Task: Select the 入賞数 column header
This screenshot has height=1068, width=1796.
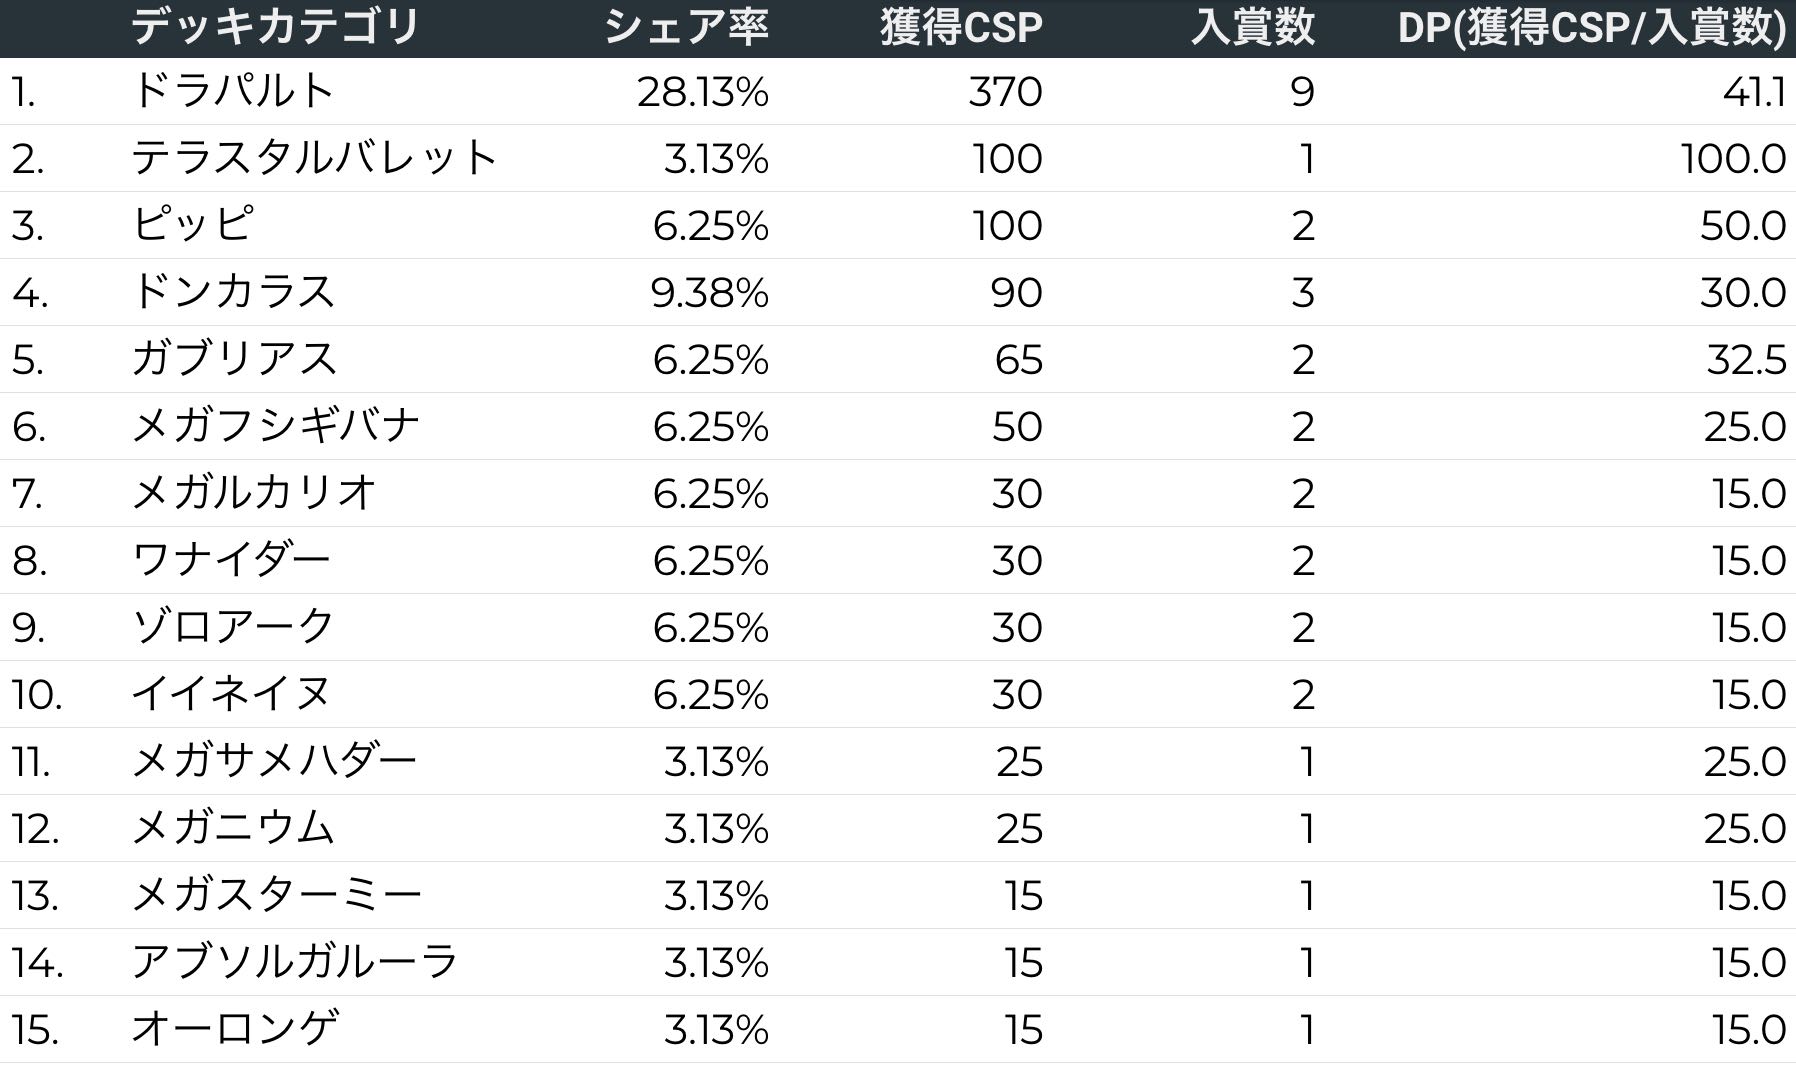Action: (x=1252, y=27)
